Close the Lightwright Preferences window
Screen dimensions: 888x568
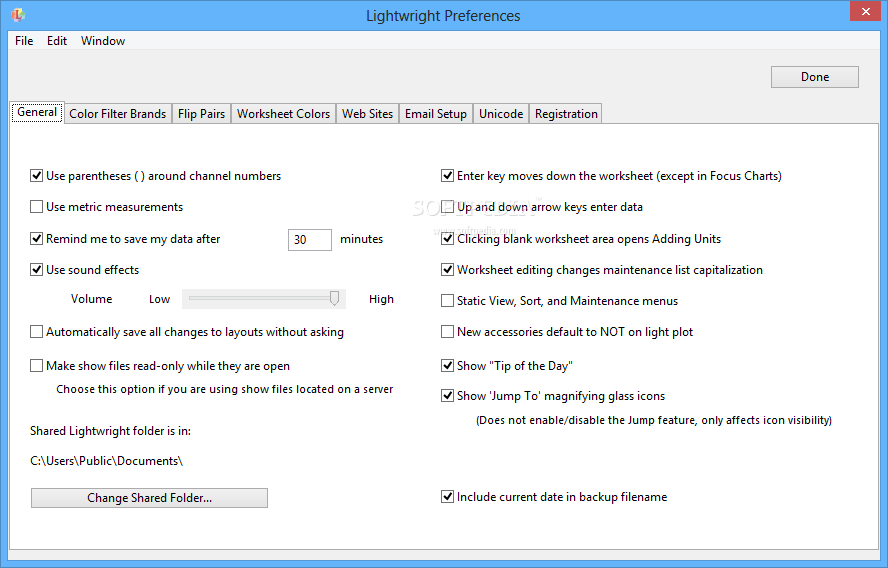865,11
